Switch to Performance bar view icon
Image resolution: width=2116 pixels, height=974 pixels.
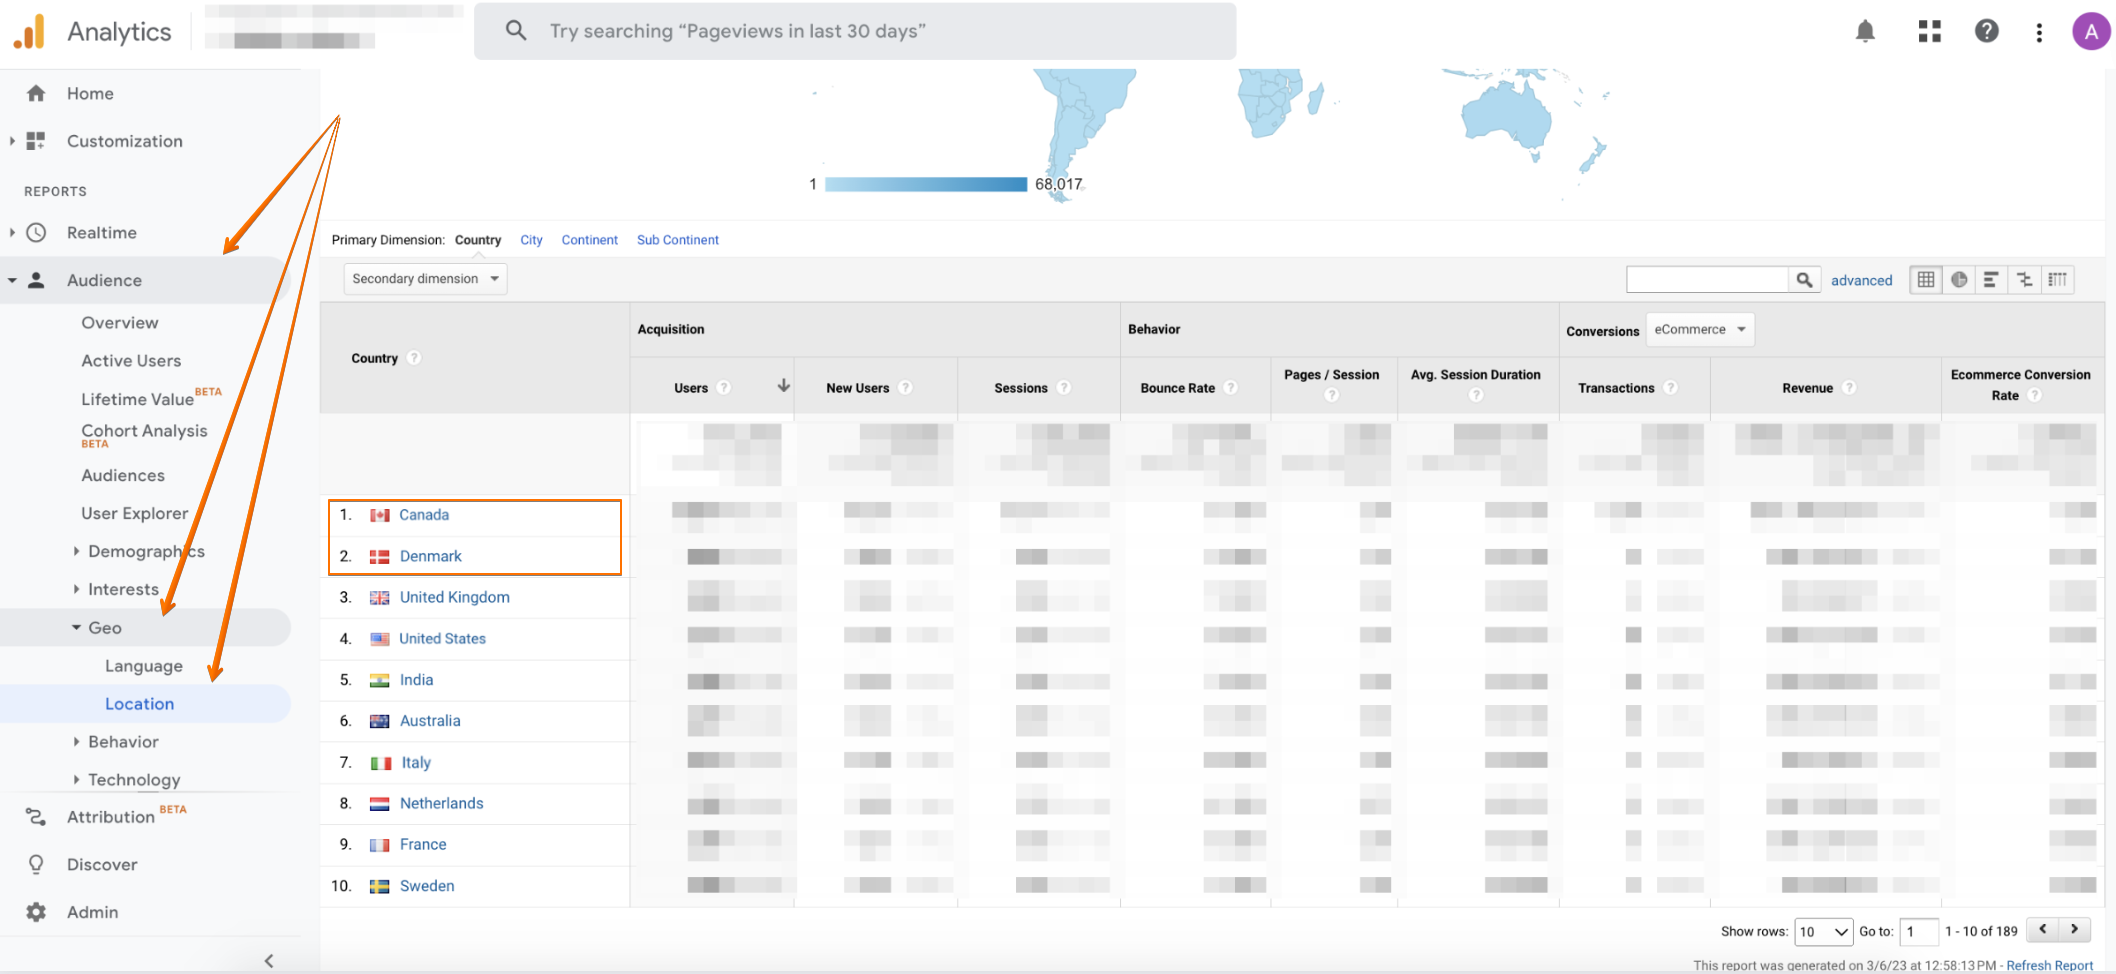(1991, 280)
